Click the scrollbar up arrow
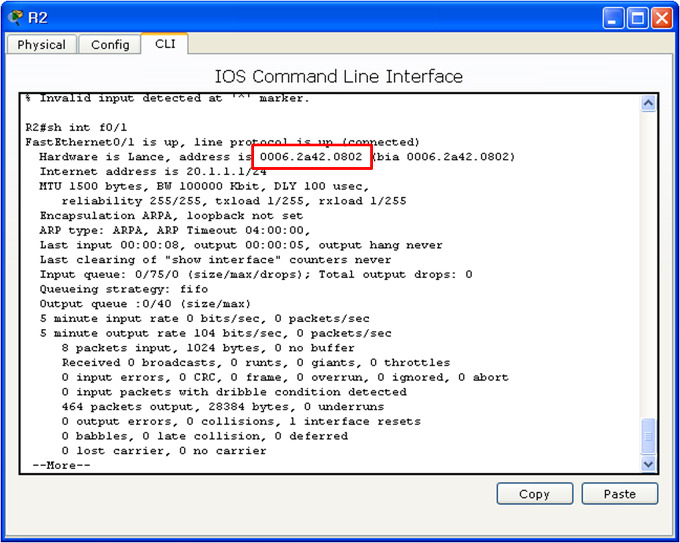The image size is (680, 543). point(648,103)
